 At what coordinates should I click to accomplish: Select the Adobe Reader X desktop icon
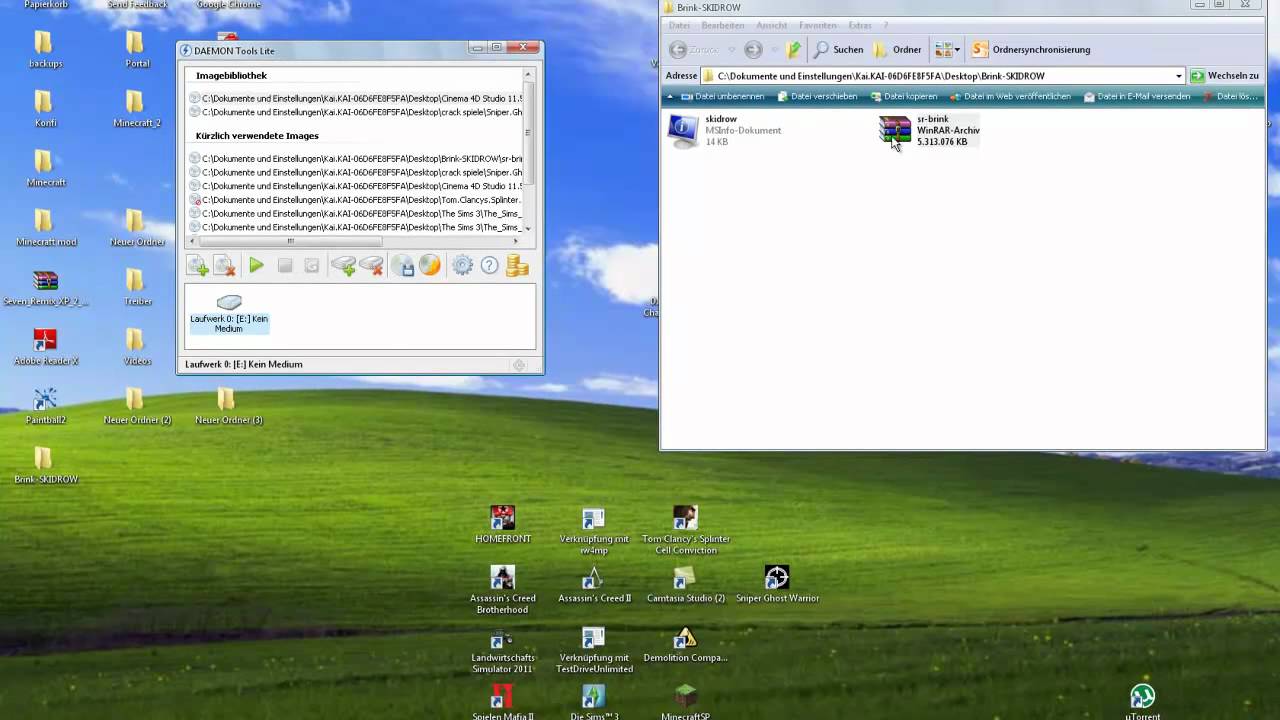45,347
